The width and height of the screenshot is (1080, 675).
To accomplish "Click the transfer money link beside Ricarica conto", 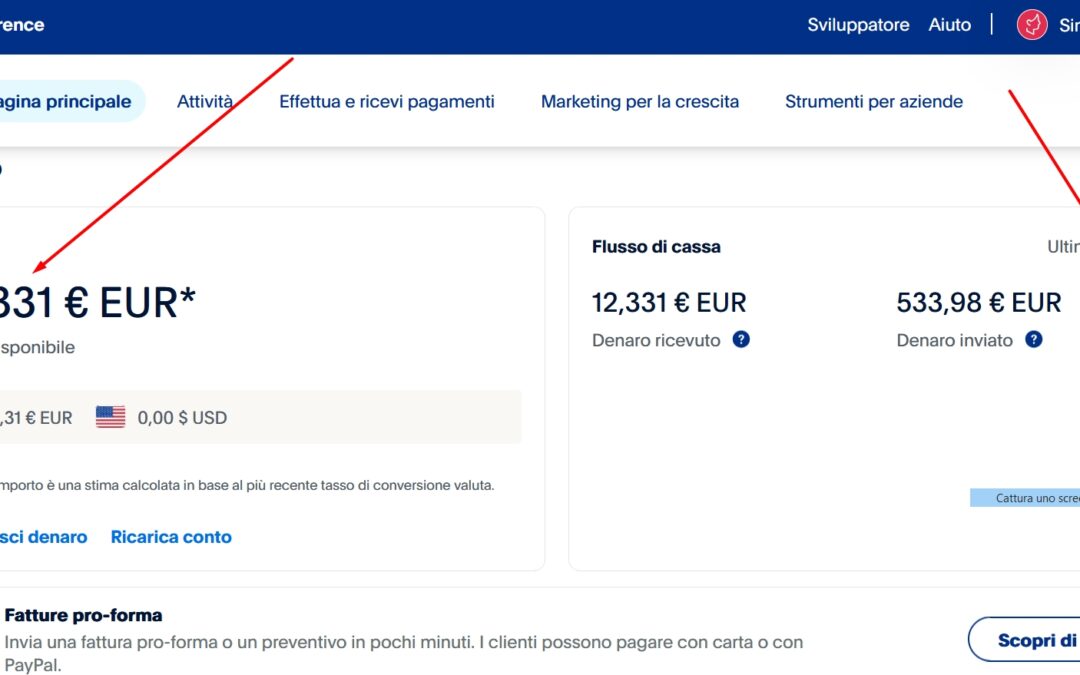I will pyautogui.click(x=43, y=537).
